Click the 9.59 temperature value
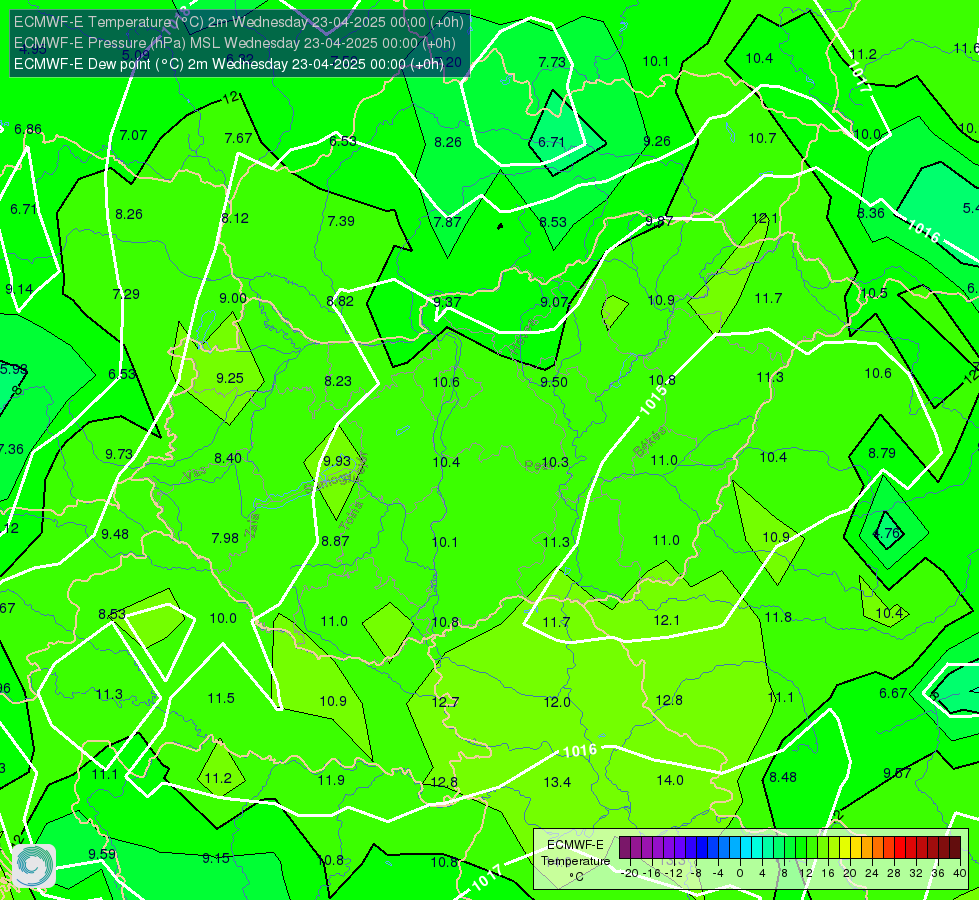Viewport: 979px width, 900px height. [x=102, y=854]
